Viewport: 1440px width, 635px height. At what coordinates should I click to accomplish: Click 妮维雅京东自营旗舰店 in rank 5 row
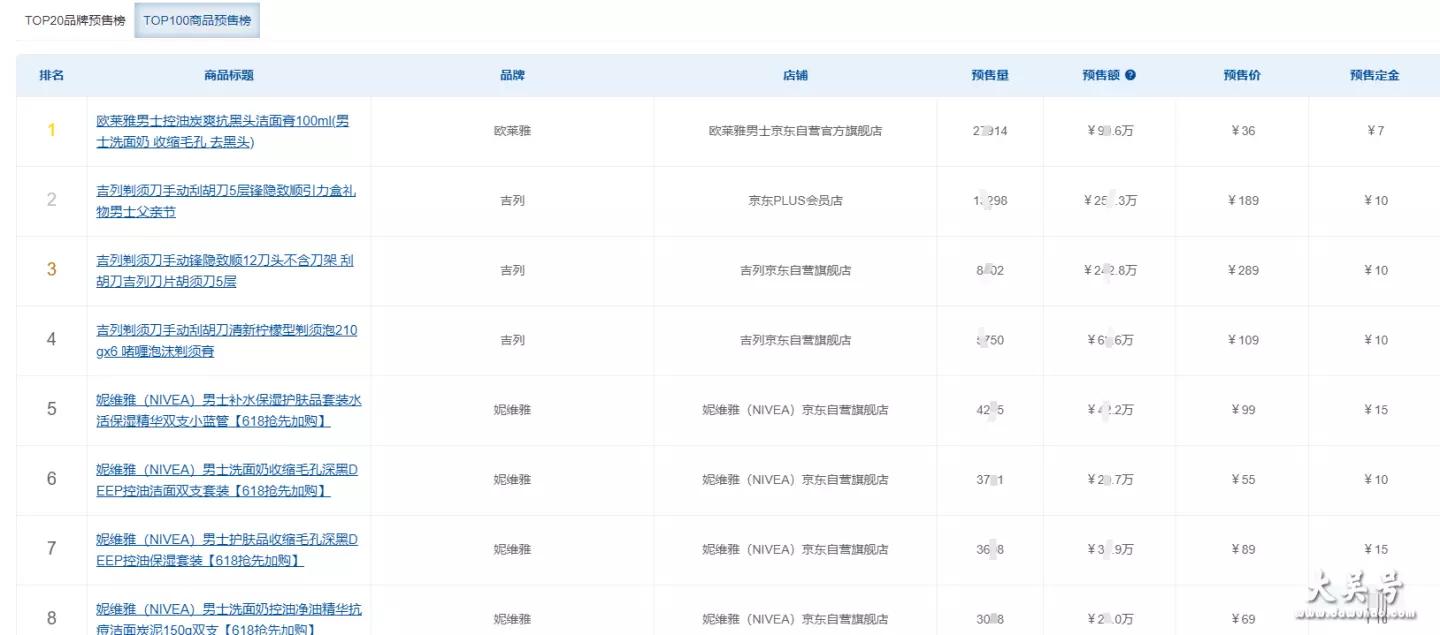pos(795,410)
